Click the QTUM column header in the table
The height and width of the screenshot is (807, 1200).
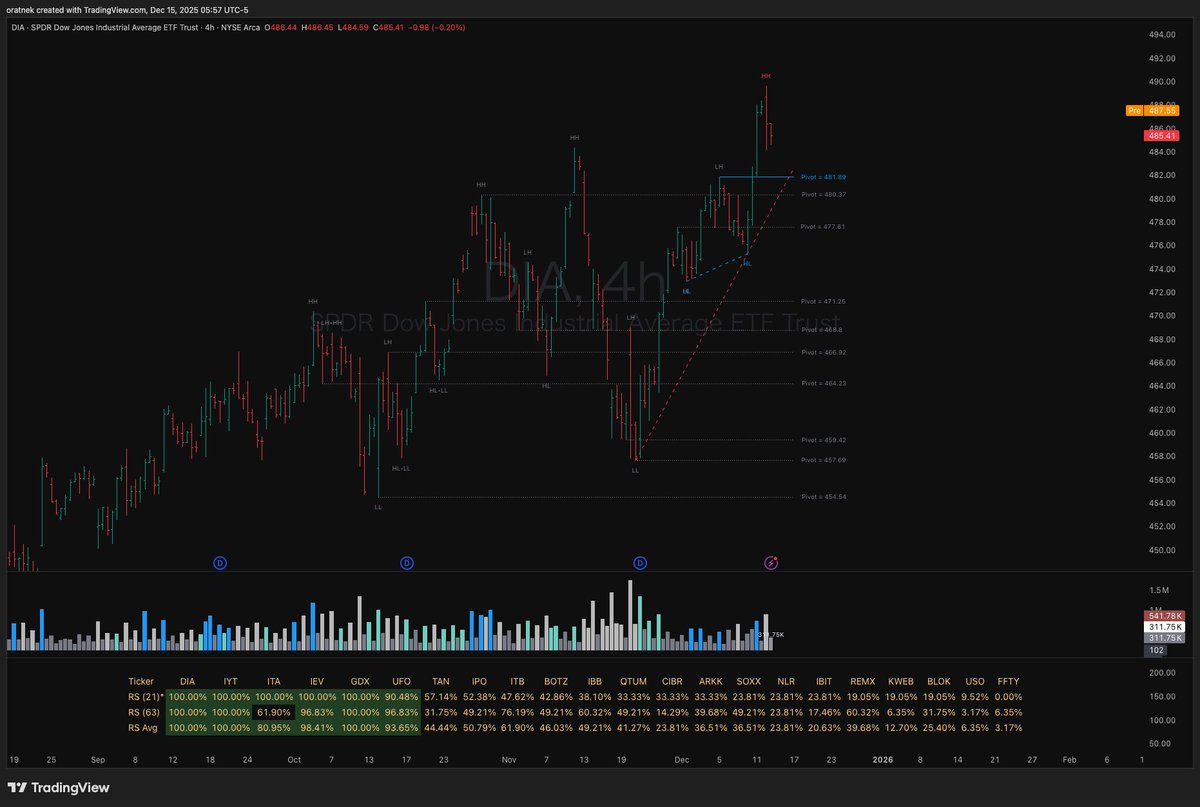[632, 680]
